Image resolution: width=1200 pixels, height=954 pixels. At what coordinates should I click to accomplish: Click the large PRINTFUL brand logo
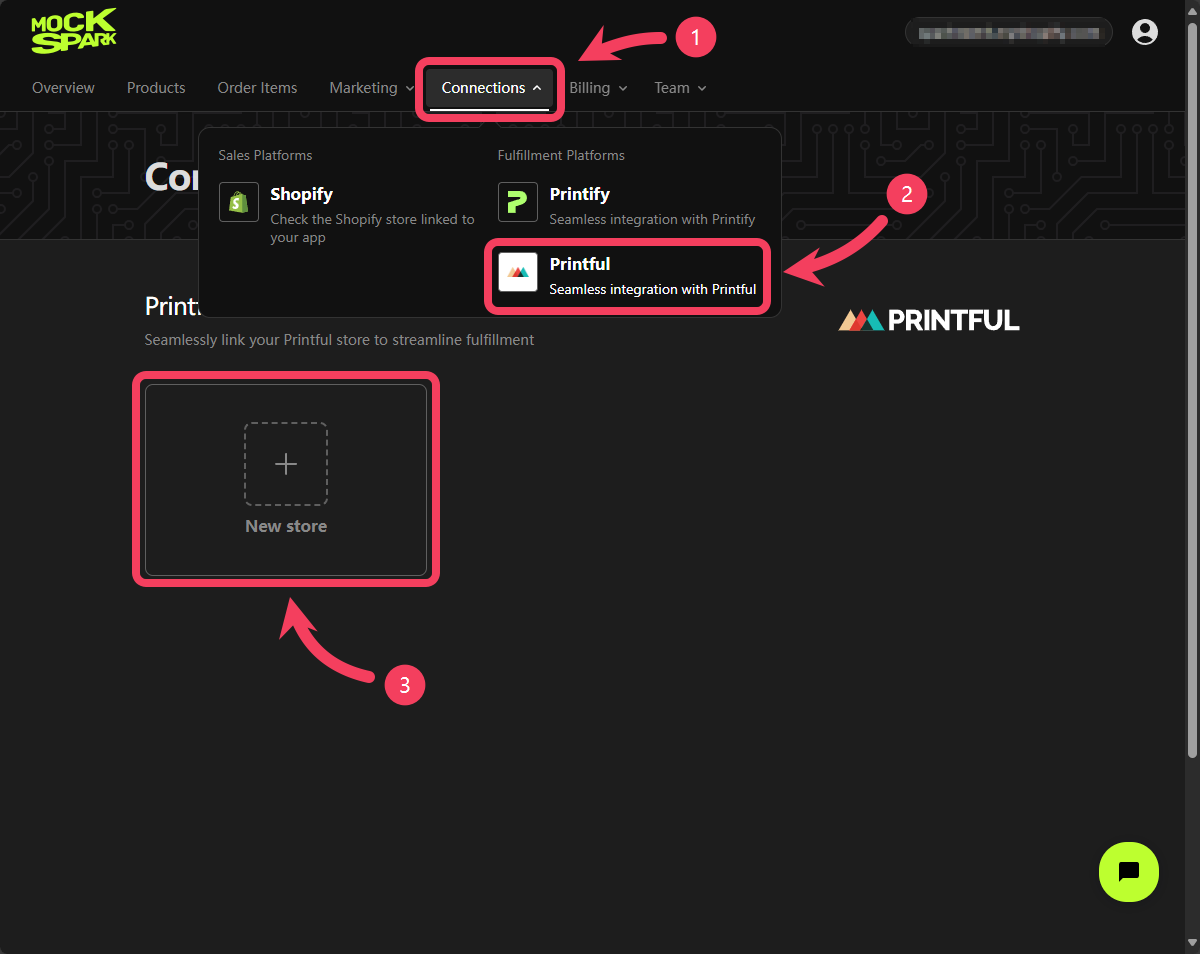point(929,320)
